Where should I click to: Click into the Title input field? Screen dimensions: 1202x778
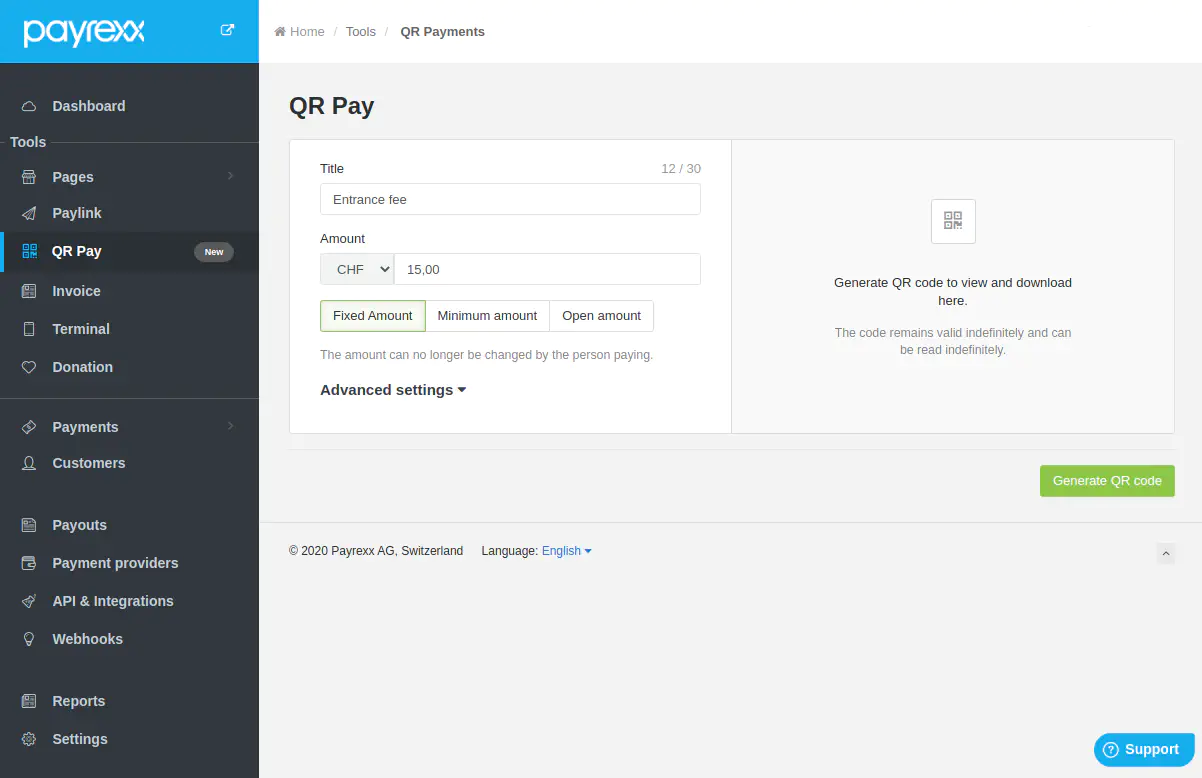(x=510, y=199)
